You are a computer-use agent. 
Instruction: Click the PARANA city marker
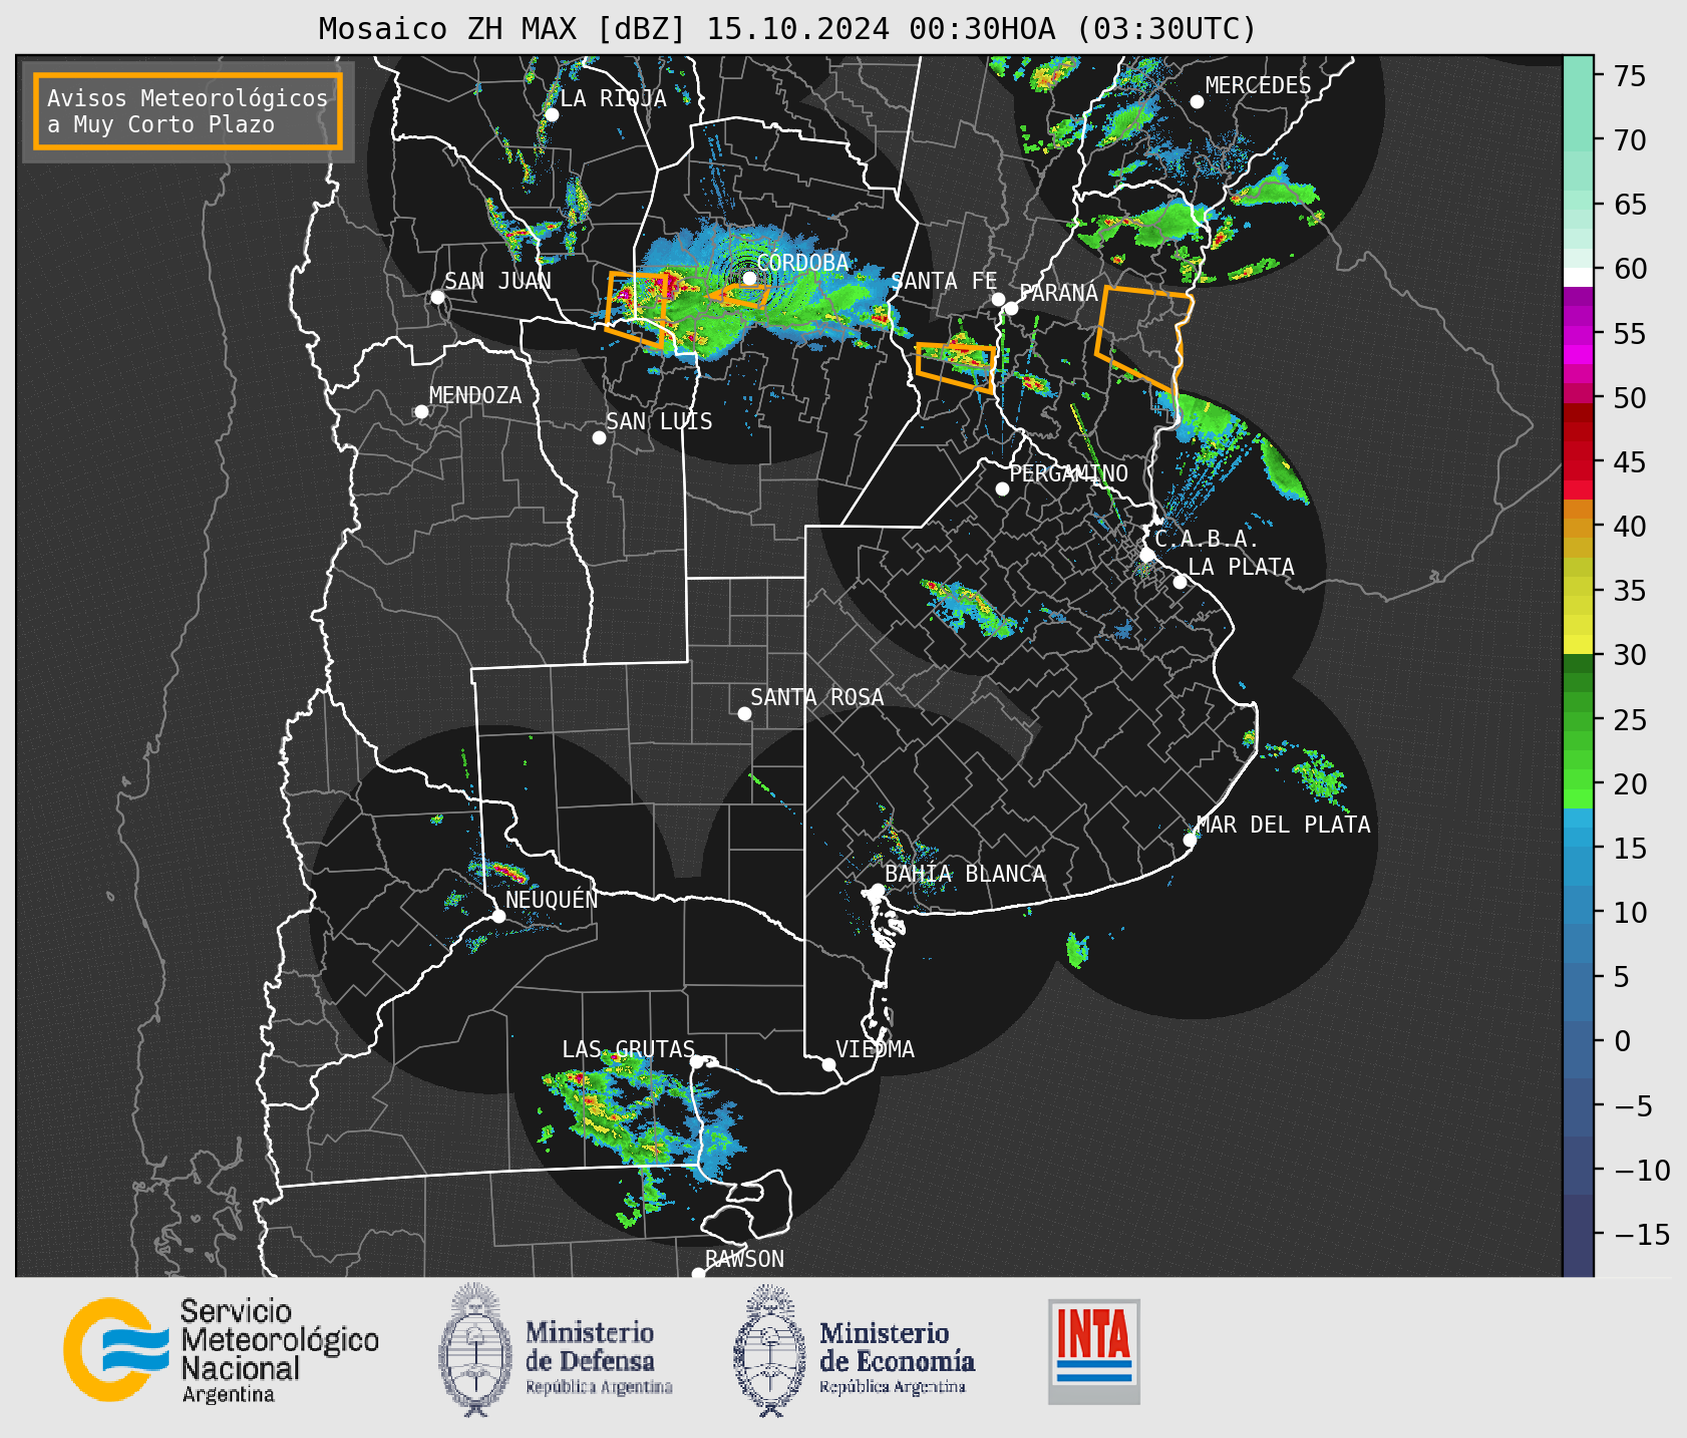coord(1011,308)
